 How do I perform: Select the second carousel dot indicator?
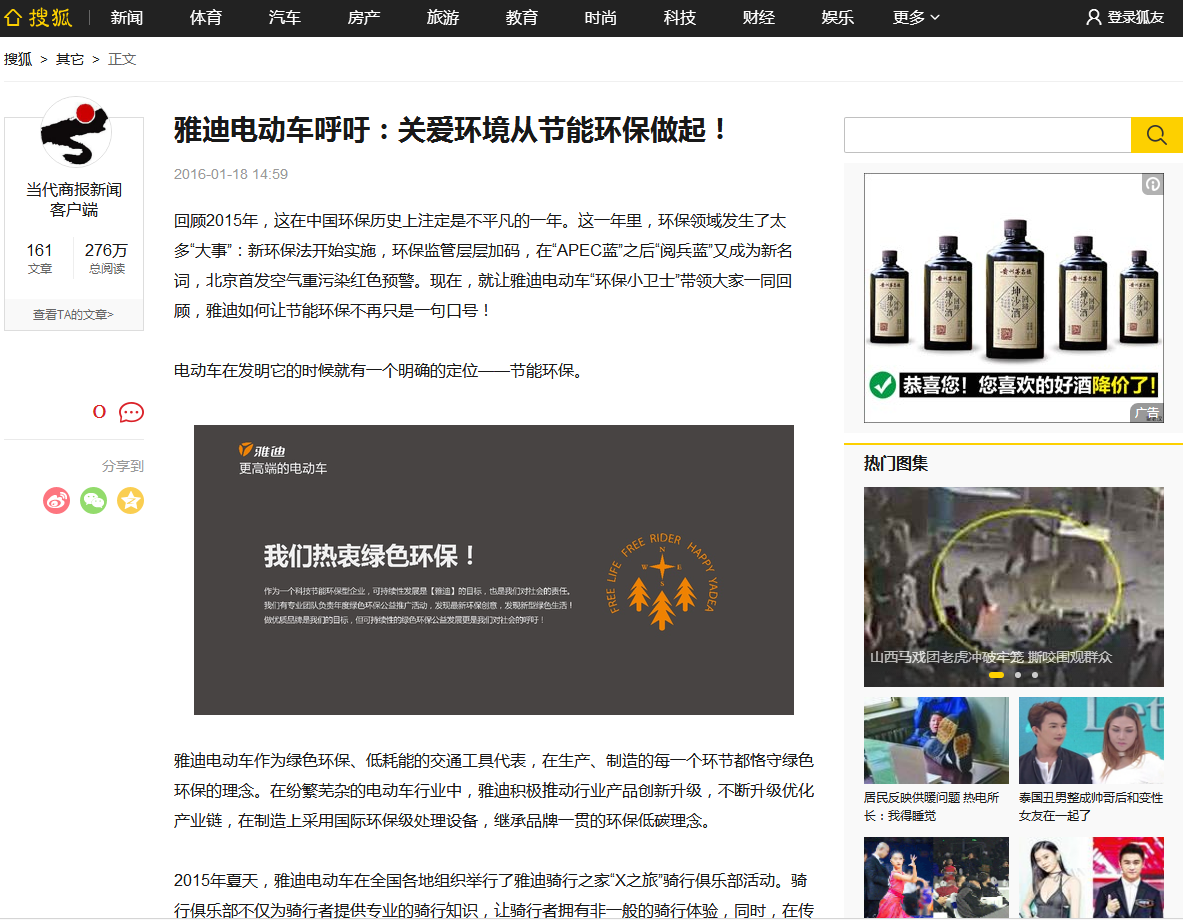pyautogui.click(x=1018, y=675)
